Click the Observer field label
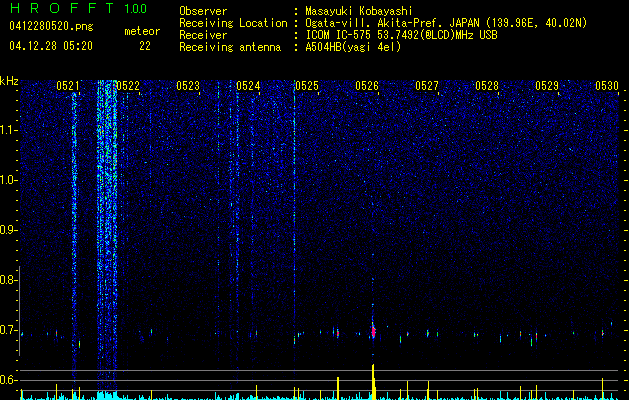The height and width of the screenshot is (400, 629). tap(203, 11)
